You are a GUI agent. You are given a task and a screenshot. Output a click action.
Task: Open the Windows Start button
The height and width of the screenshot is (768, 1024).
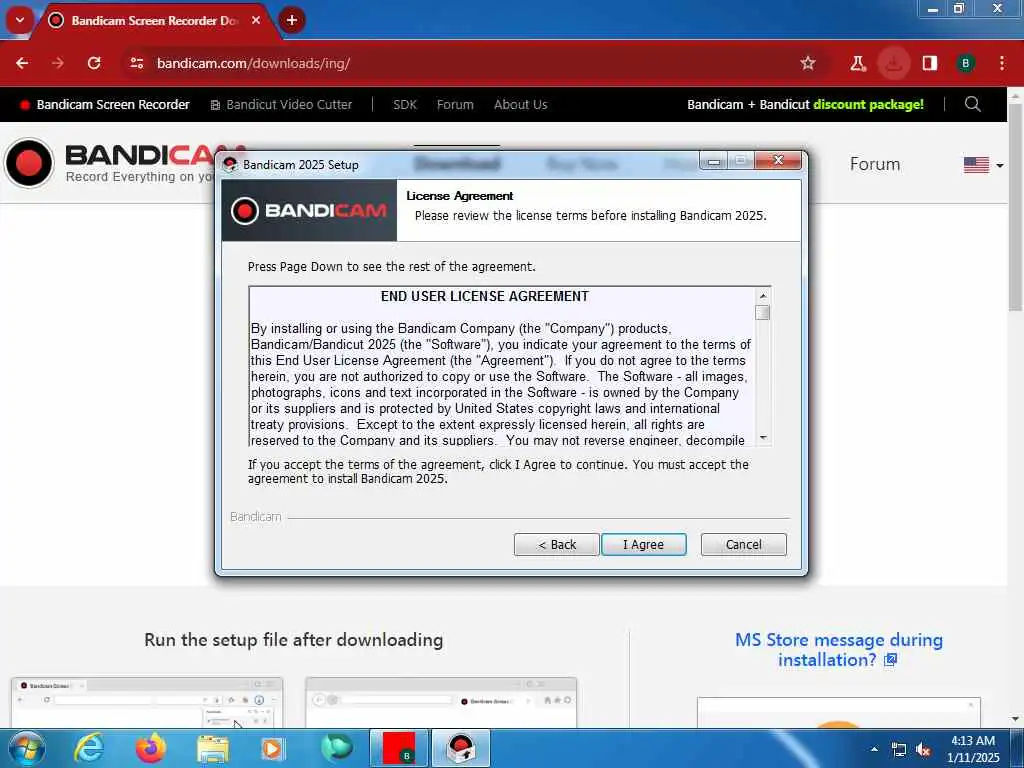(26, 748)
